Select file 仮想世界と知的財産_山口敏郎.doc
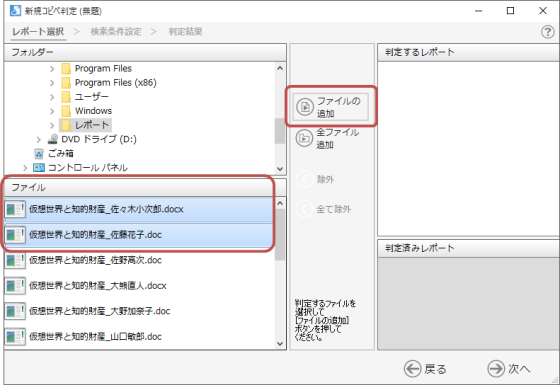The width and height of the screenshot is (560, 385). coord(140,336)
